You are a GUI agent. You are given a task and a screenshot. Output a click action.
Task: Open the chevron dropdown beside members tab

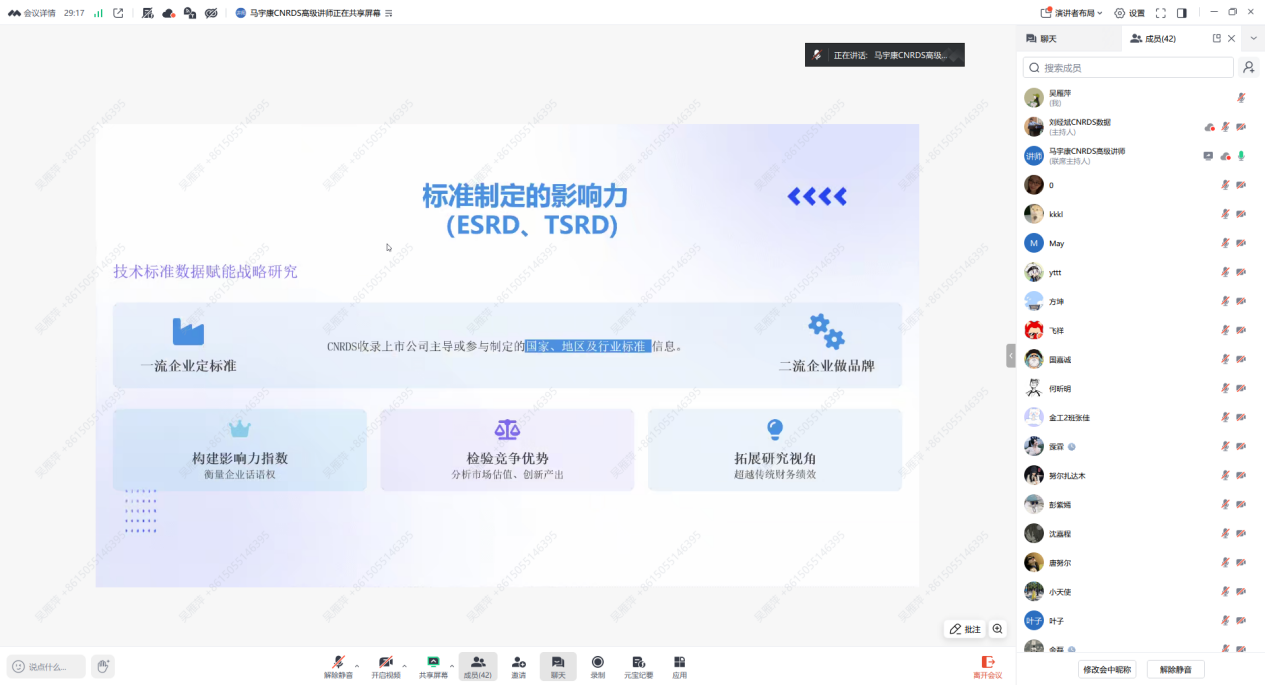point(1253,39)
